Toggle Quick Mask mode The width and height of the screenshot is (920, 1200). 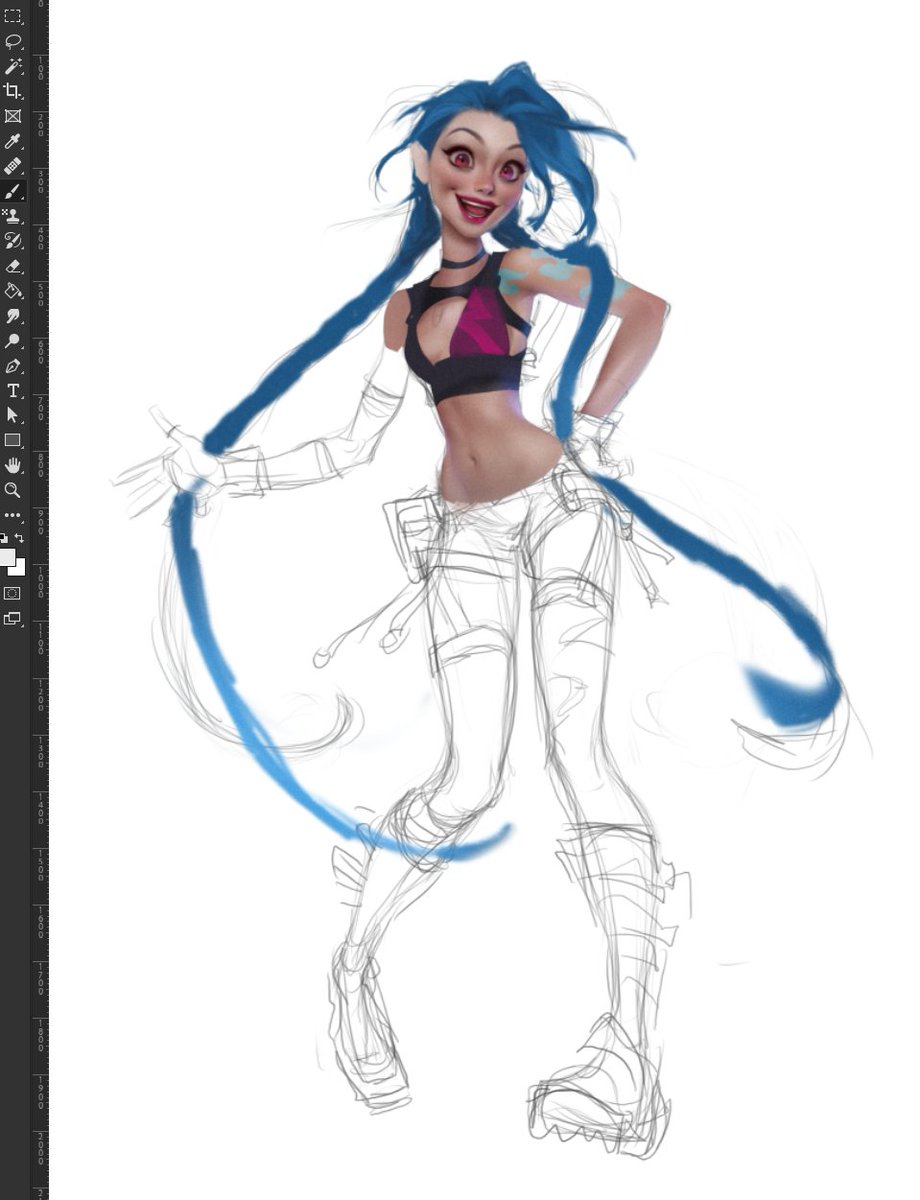[x=12, y=593]
